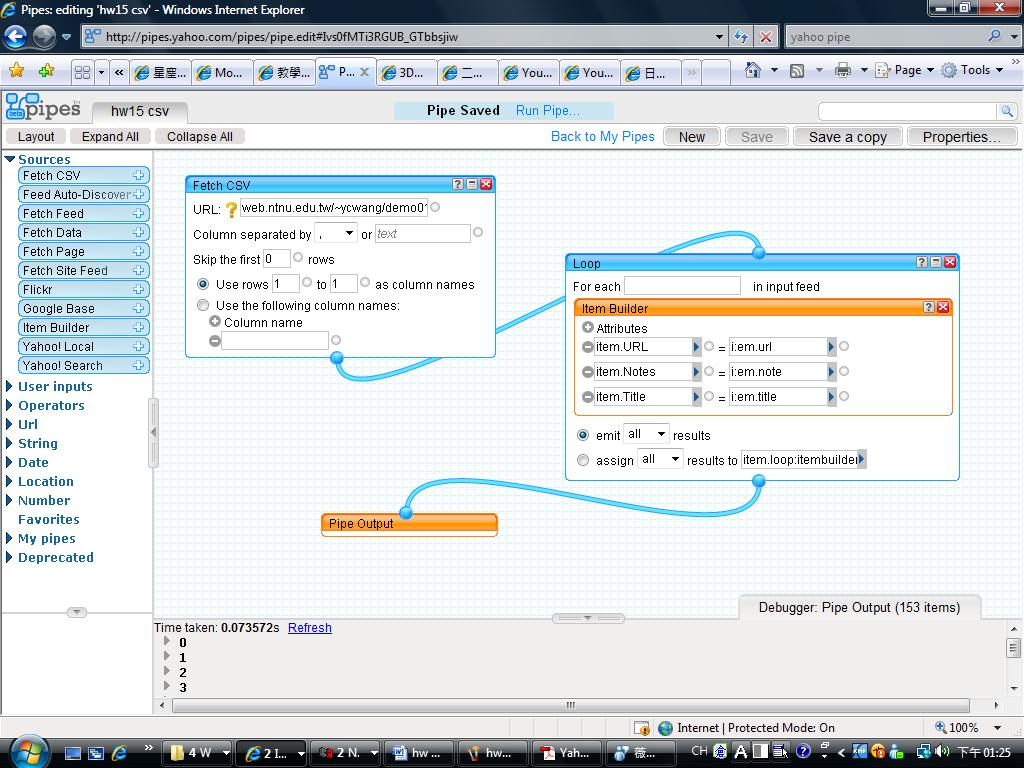This screenshot has width=1024, height=768.
Task: Delete the Item Builder submodule
Action: point(943,307)
